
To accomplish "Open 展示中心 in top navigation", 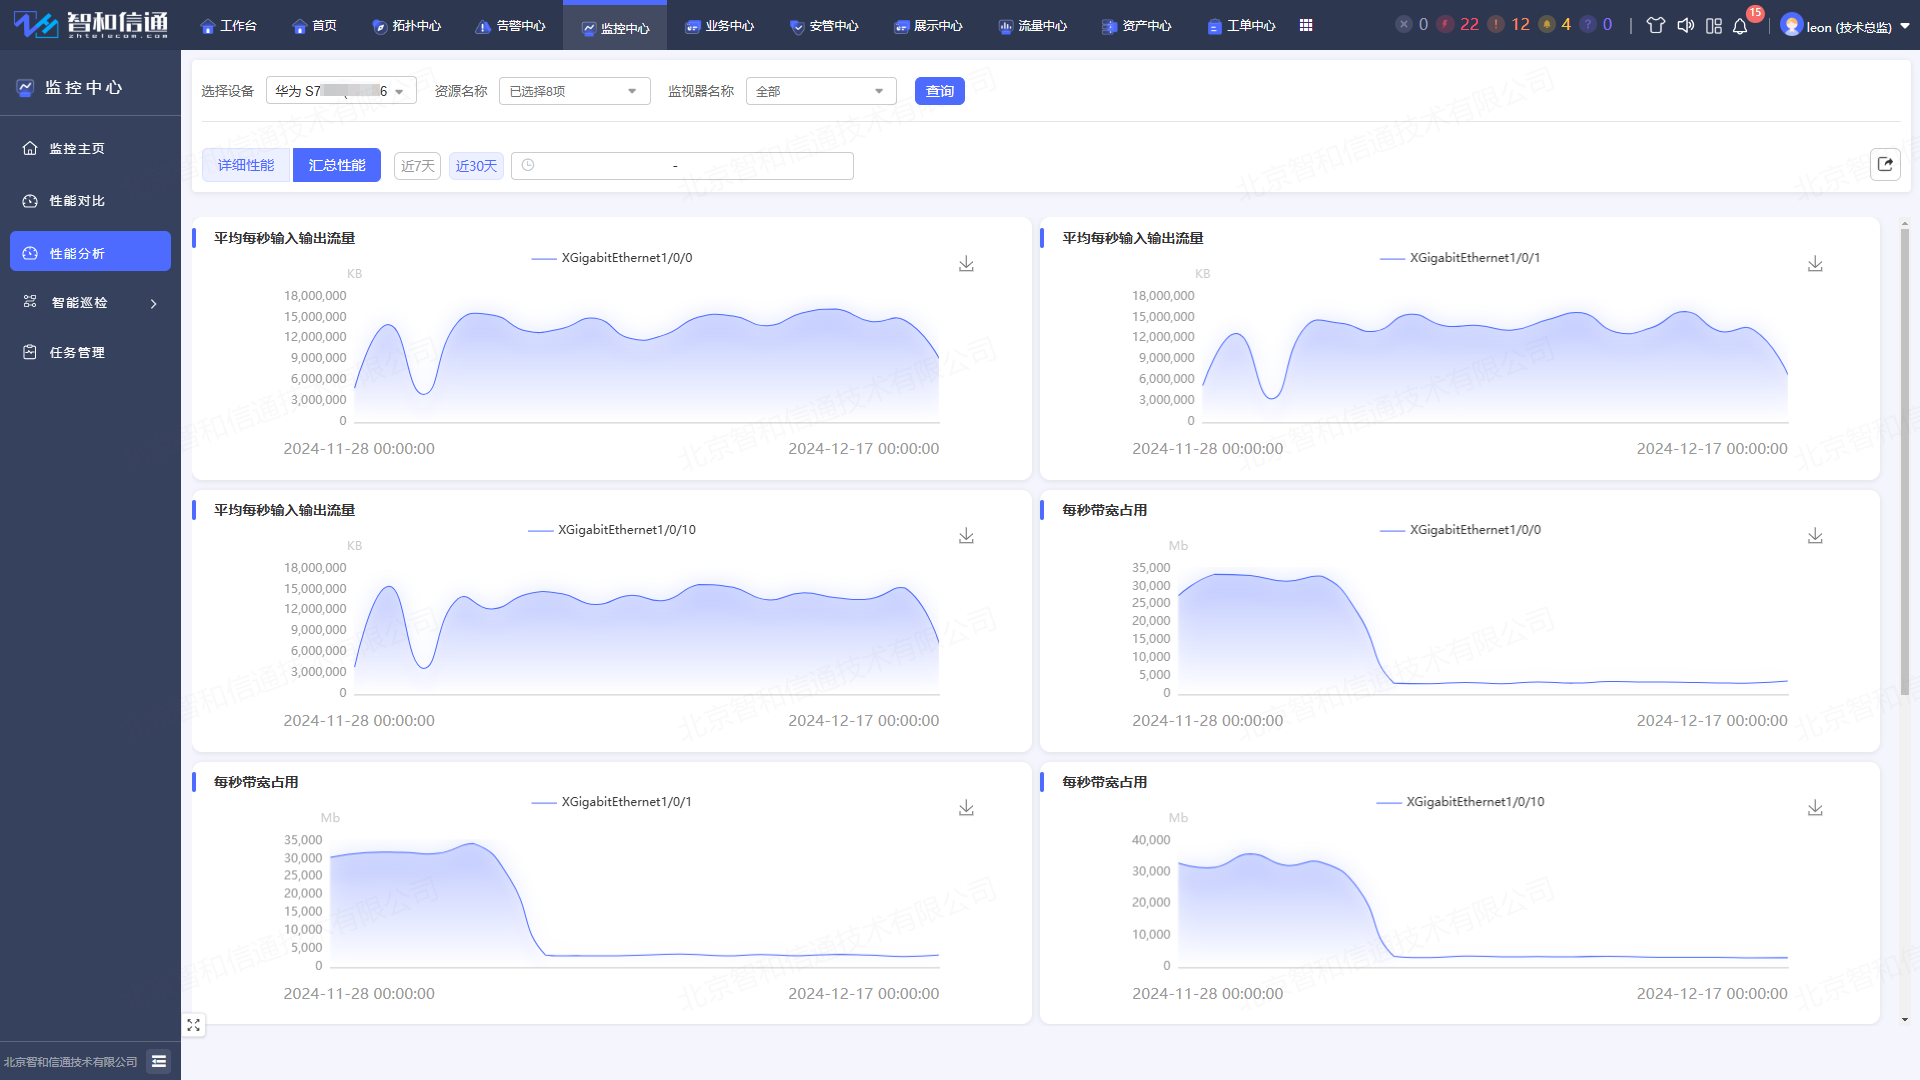I will pyautogui.click(x=928, y=26).
